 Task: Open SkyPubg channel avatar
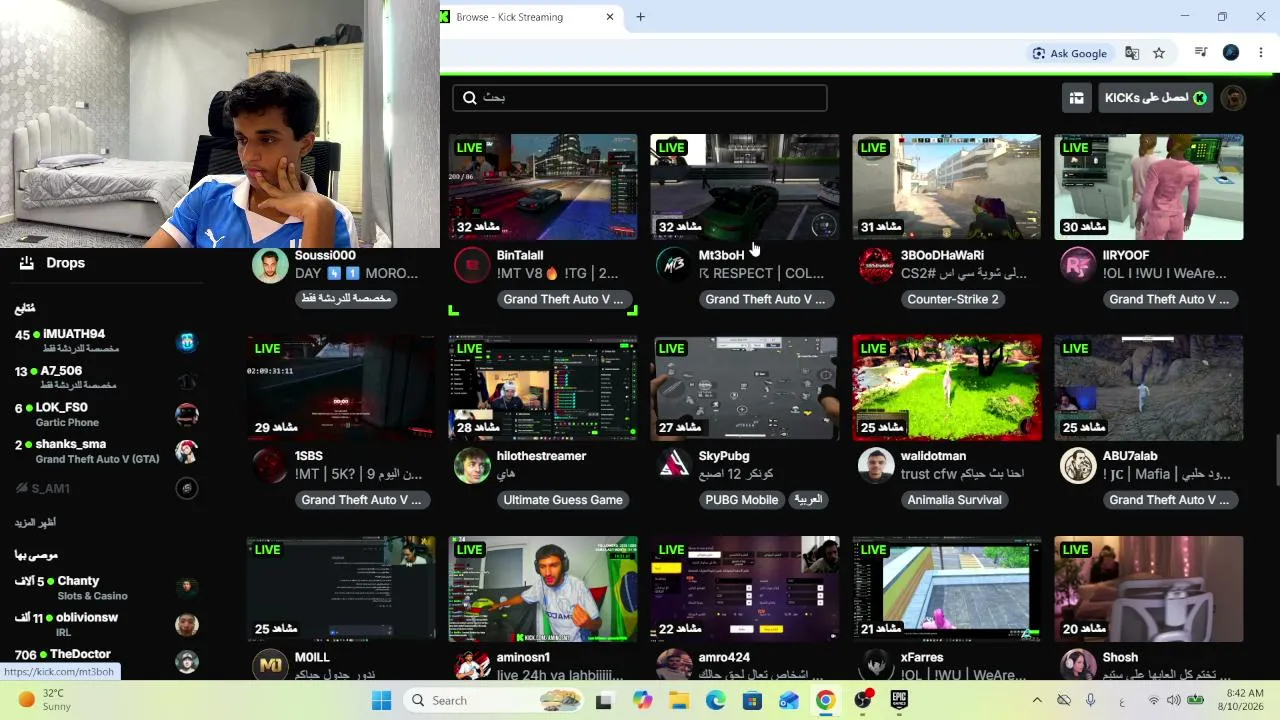tap(674, 466)
